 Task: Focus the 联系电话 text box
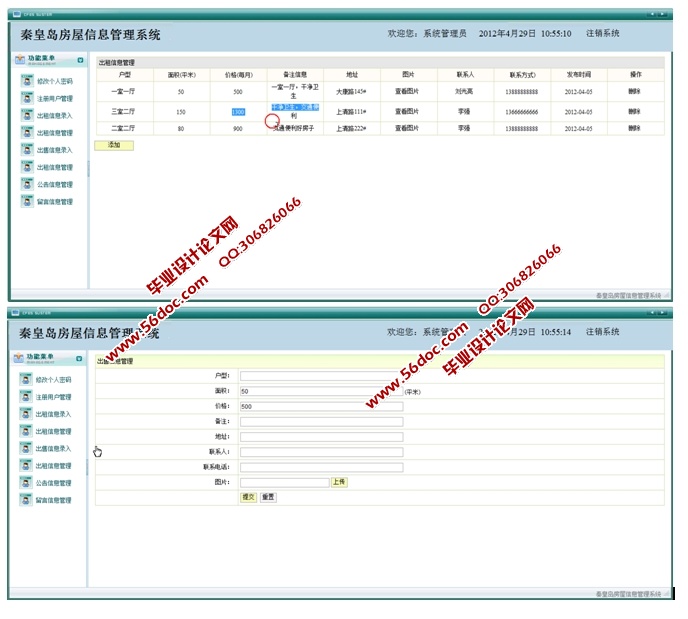tap(321, 467)
